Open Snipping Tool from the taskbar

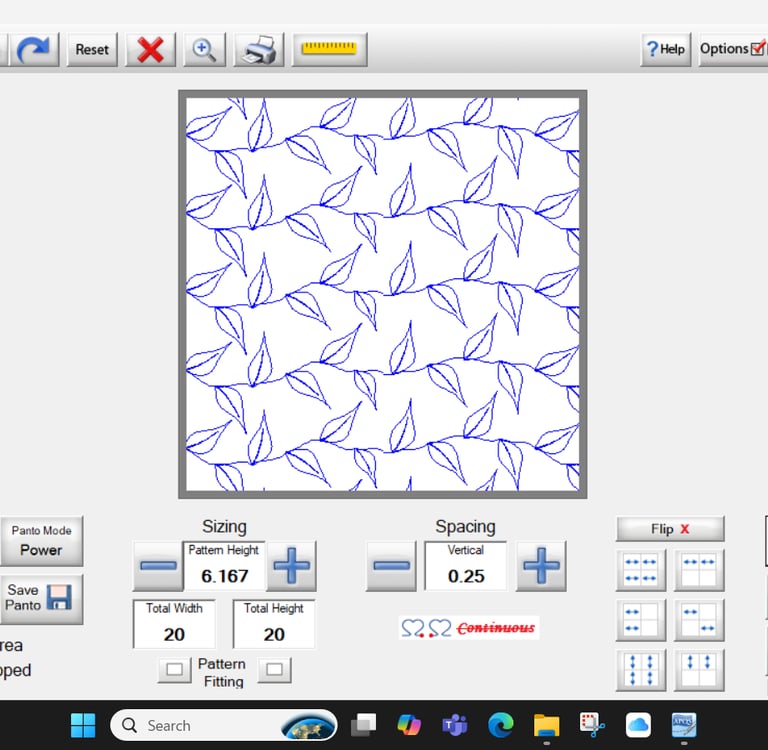click(x=592, y=725)
